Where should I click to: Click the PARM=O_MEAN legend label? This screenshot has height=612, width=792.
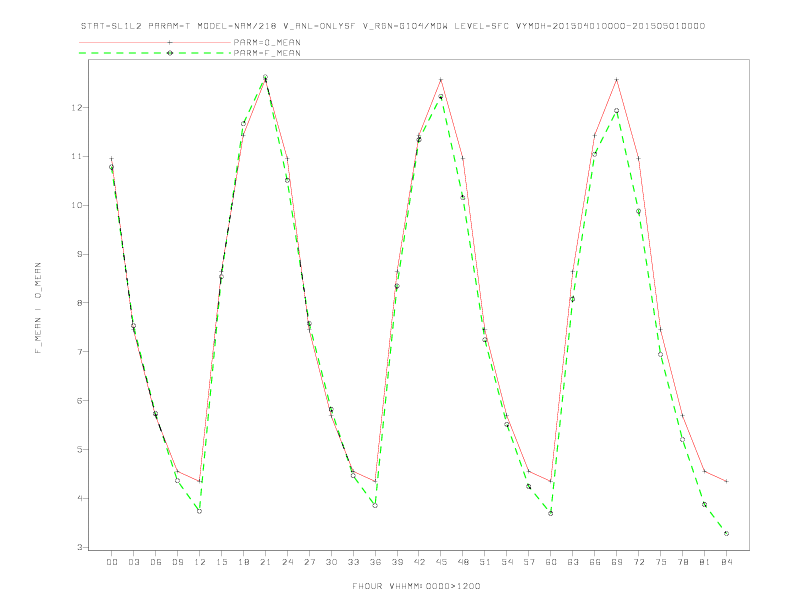267,42
